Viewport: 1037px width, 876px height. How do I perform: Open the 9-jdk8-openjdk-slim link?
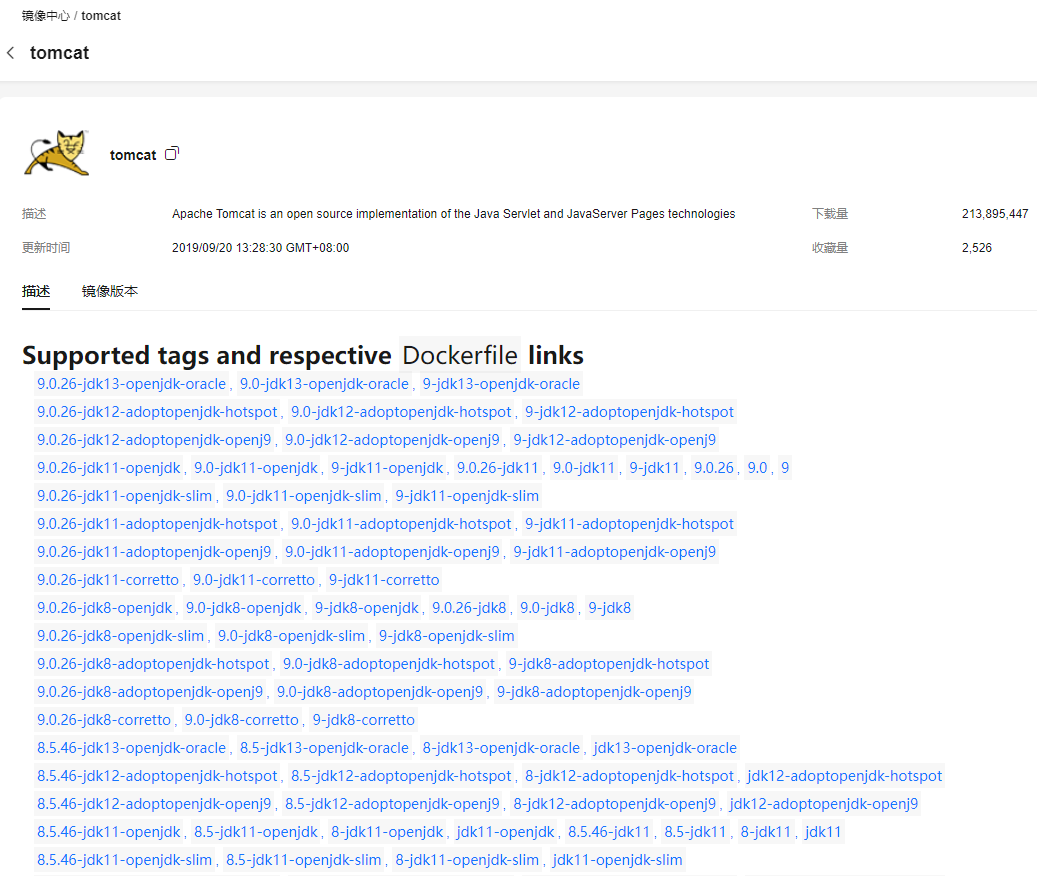(446, 636)
